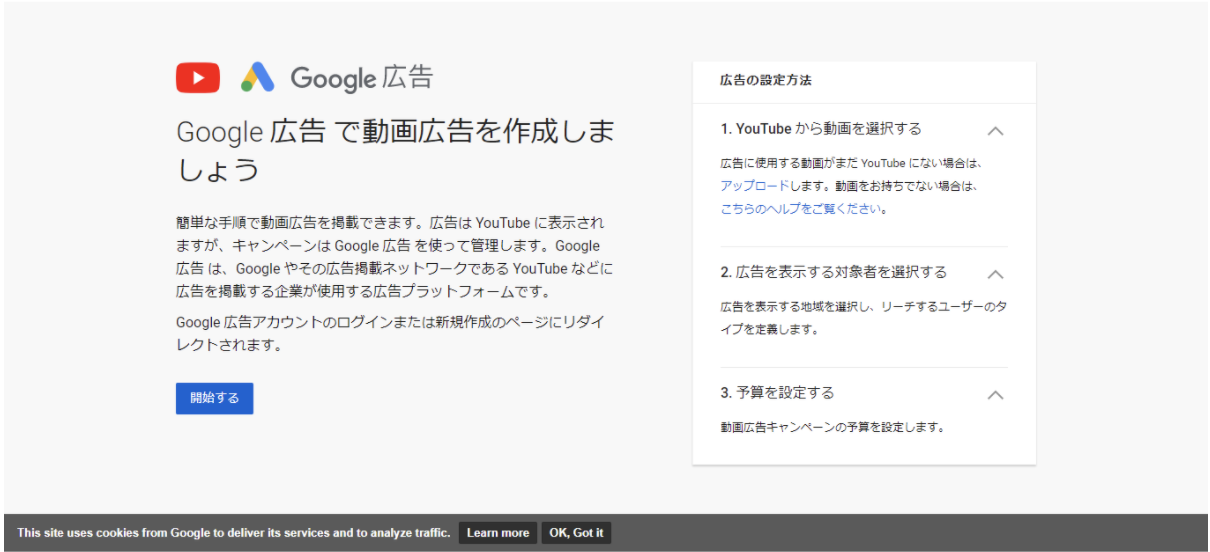Select heading 3. 予算を設定する
The width and height of the screenshot is (1210, 552).
point(777,393)
